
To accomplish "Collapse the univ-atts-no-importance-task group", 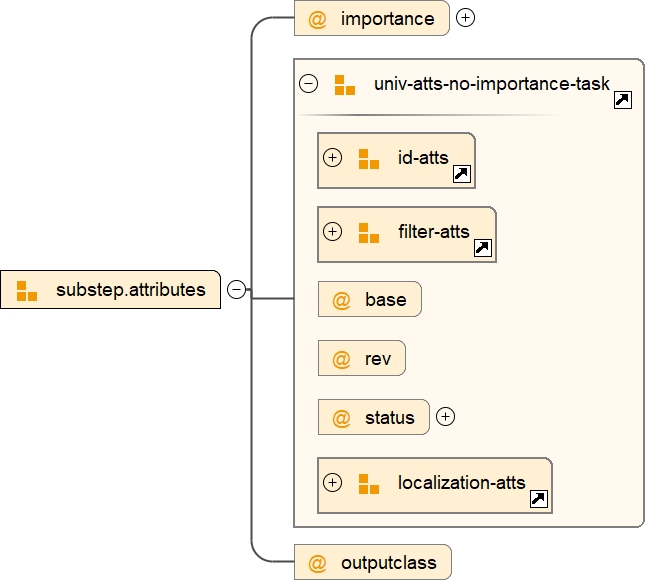I will pos(309,83).
